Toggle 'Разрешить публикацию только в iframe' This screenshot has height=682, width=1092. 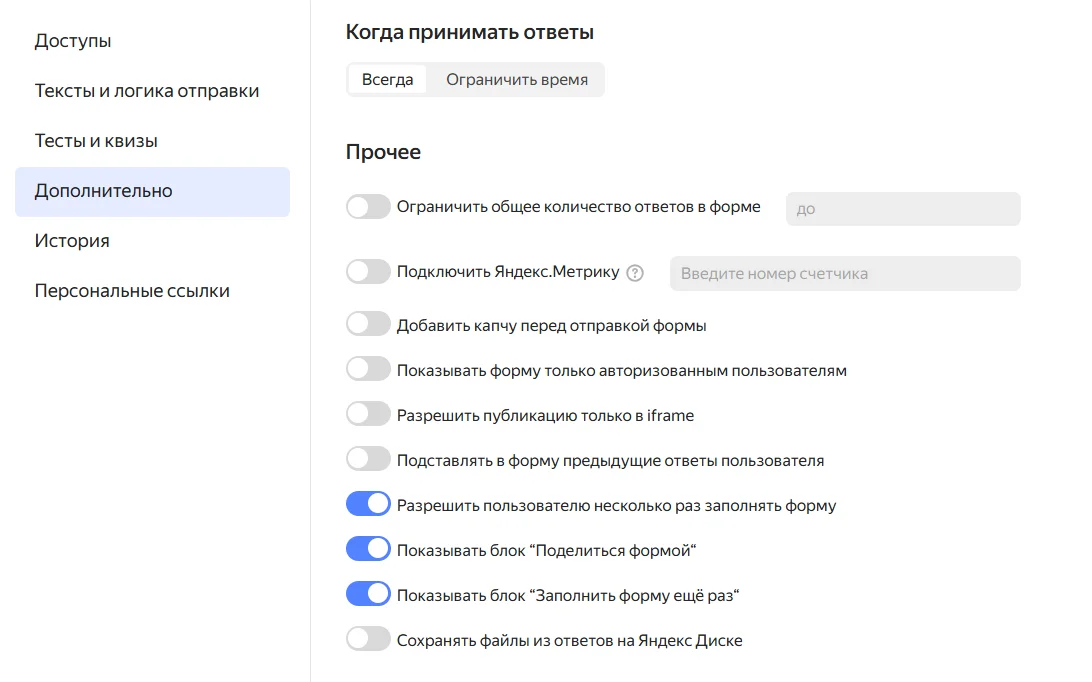click(367, 414)
